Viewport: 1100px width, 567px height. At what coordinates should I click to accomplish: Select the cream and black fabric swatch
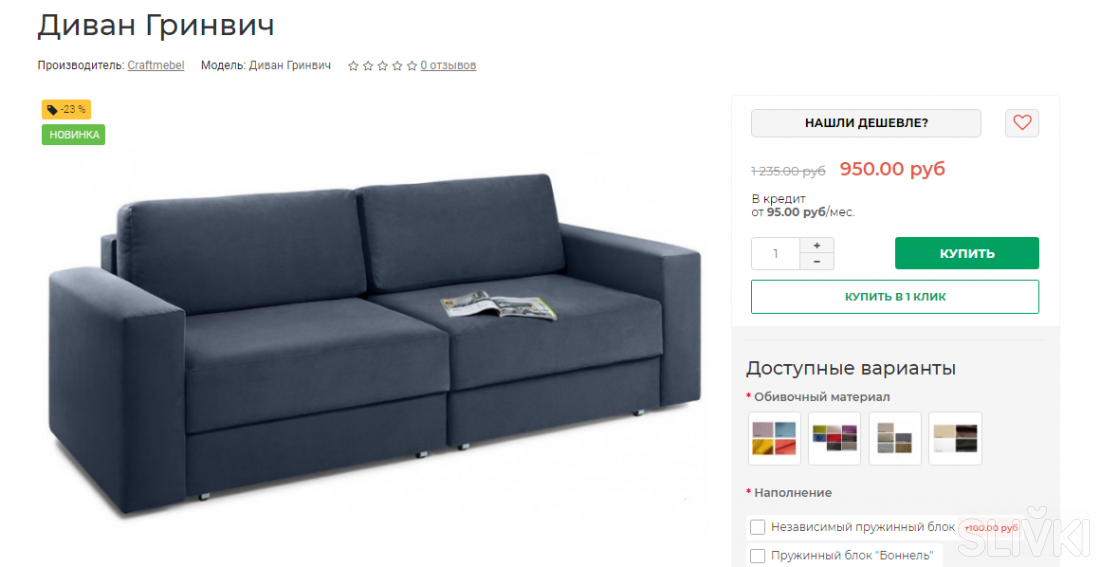[955, 439]
